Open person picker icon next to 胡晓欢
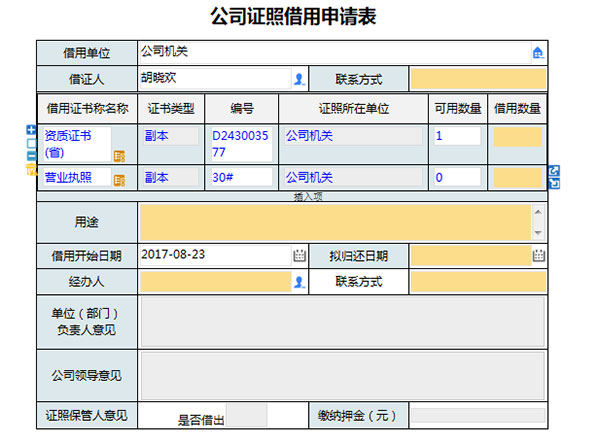The width and height of the screenshot is (600, 442). pos(299,79)
